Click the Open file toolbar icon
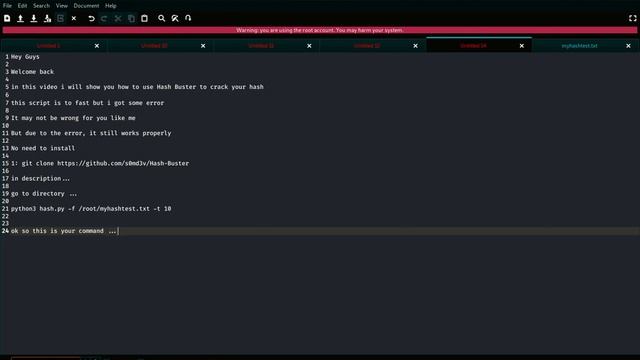Image resolution: width=640 pixels, height=360 pixels. point(20,18)
